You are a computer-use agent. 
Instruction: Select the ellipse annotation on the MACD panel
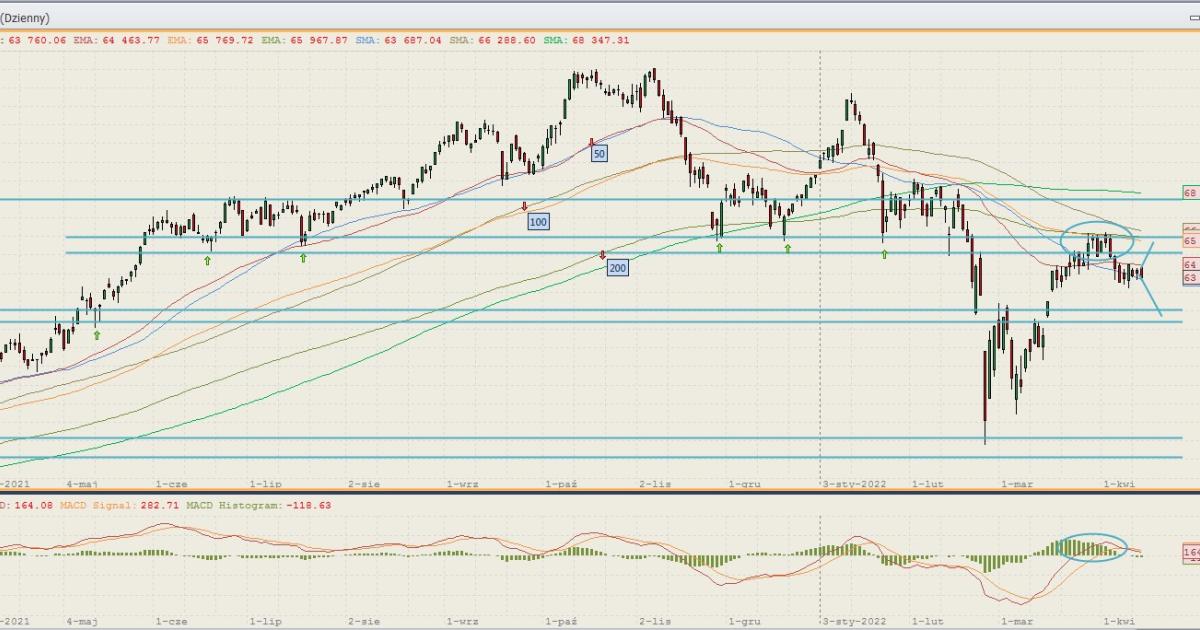[1060, 546]
